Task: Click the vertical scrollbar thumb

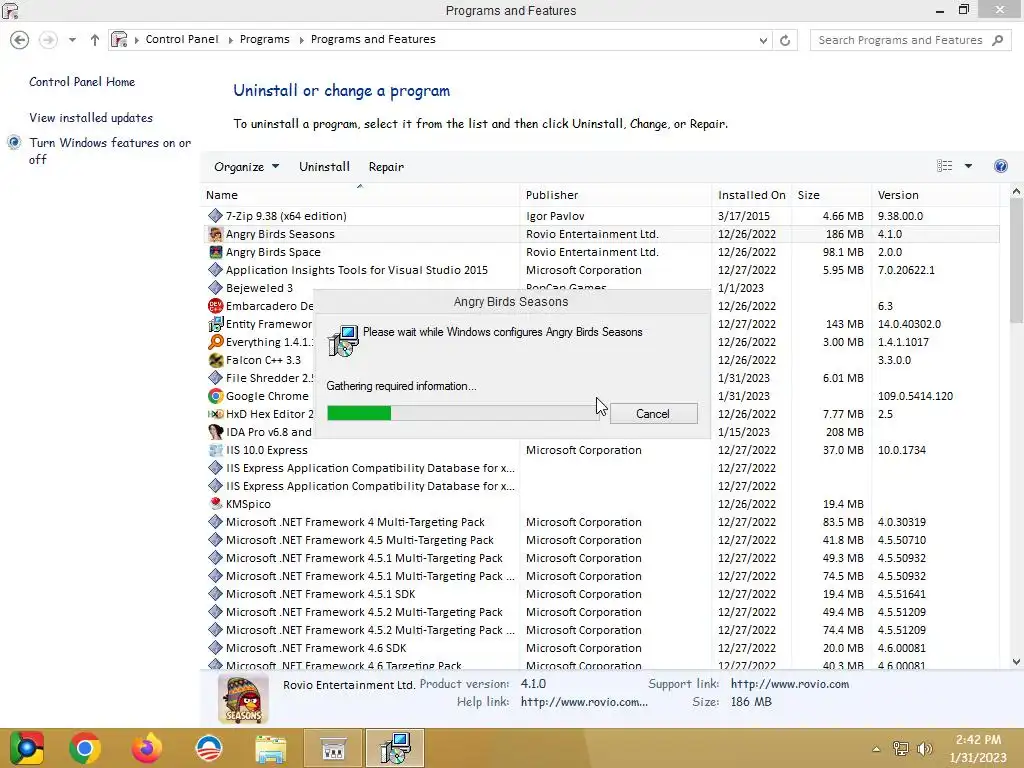Action: coord(1016,260)
